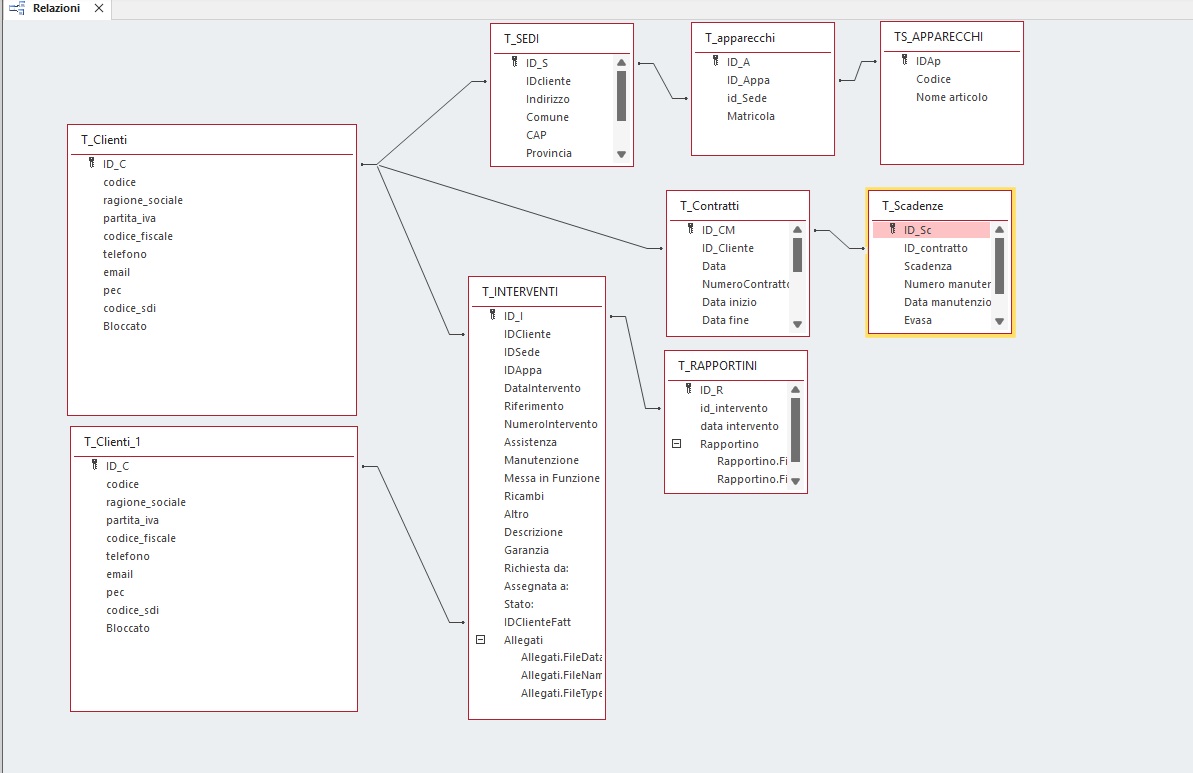
Task: Collapse the Rapportino field expander
Action: [676, 444]
